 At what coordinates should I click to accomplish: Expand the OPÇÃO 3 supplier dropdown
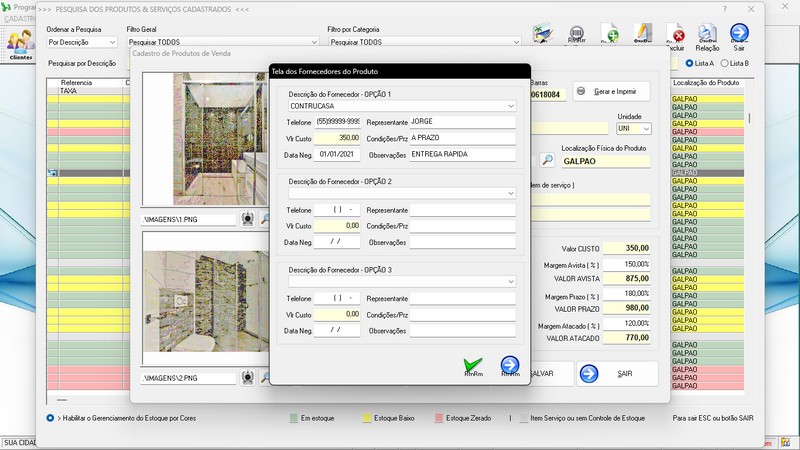click(x=510, y=282)
